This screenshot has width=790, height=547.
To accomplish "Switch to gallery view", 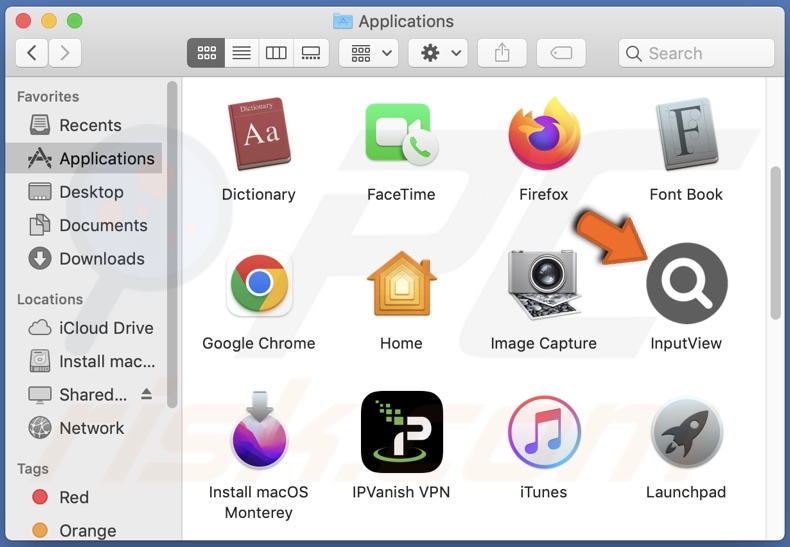I will (x=311, y=53).
